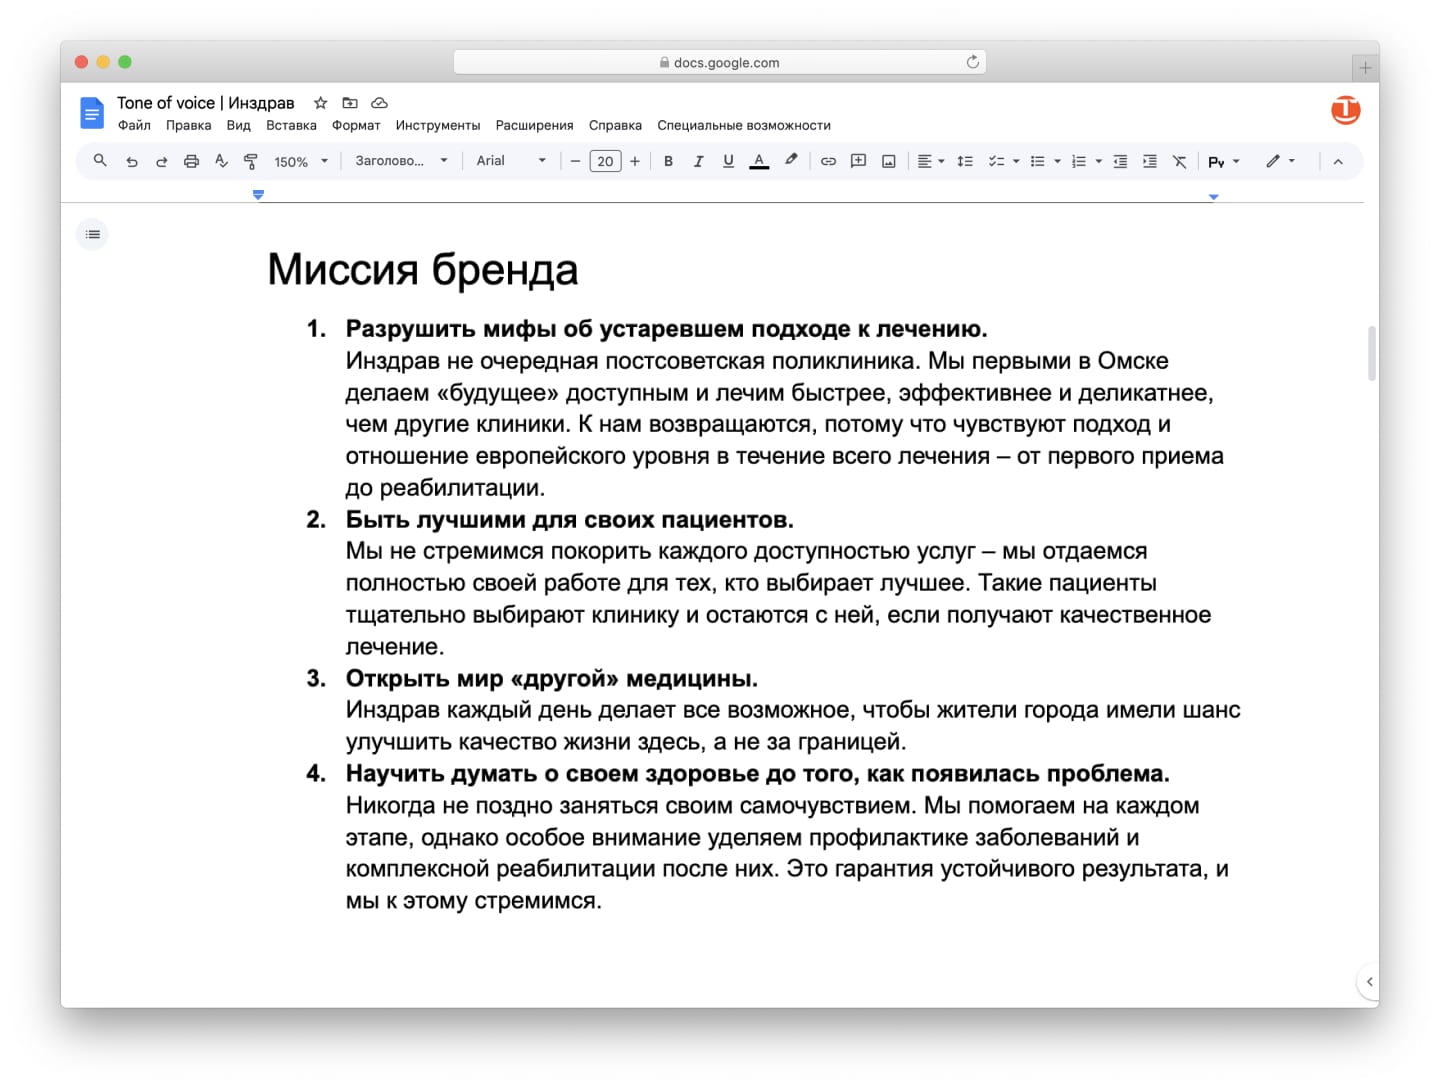Print the document
Viewport: 1440px width, 1090px height.
coord(191,161)
